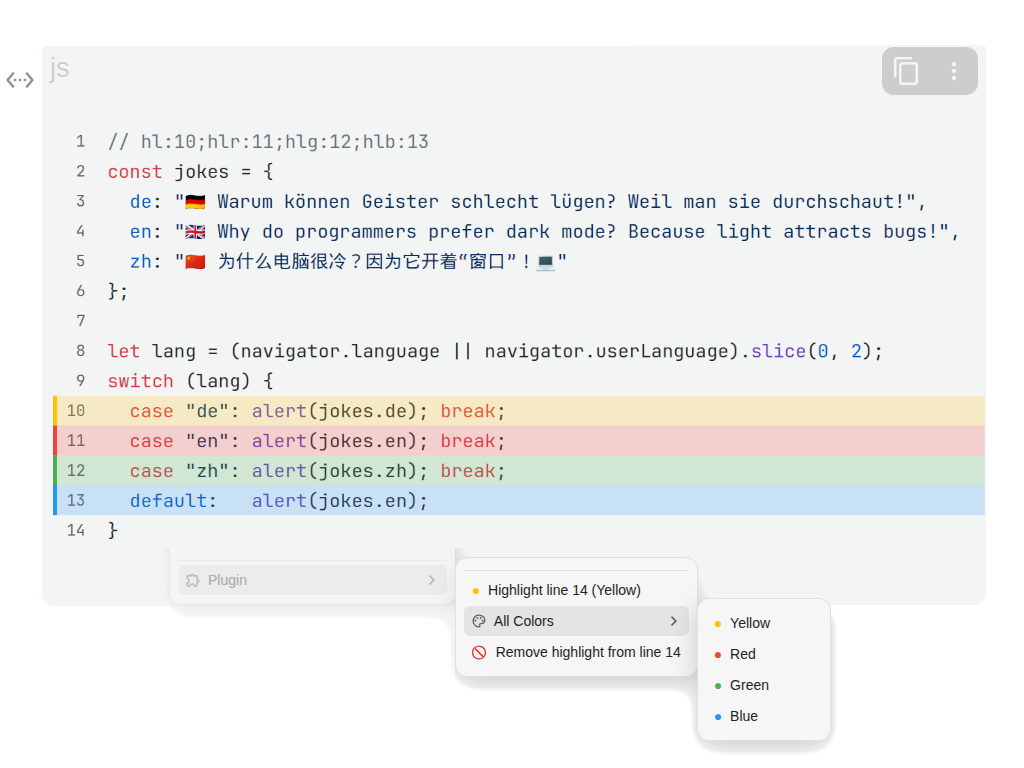The width and height of the screenshot is (1024, 768).
Task: Click the js language label
Action: pos(59,68)
